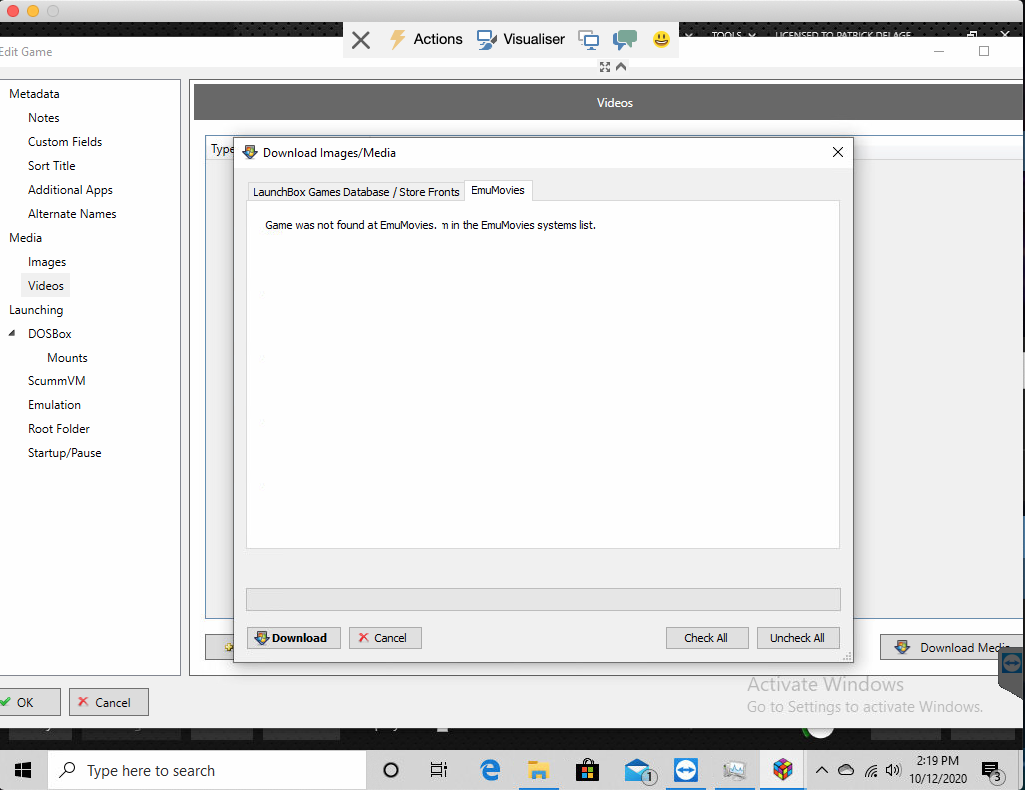1025x790 pixels.
Task: Open the ScummVM section
Action: pyautogui.click(x=57, y=381)
